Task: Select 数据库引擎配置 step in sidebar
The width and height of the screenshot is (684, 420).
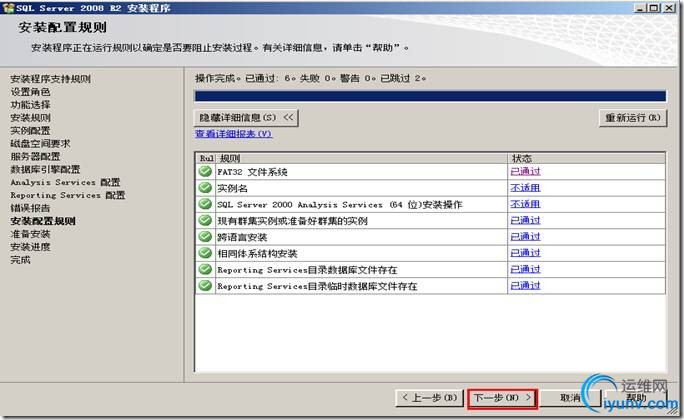Action: (x=45, y=169)
